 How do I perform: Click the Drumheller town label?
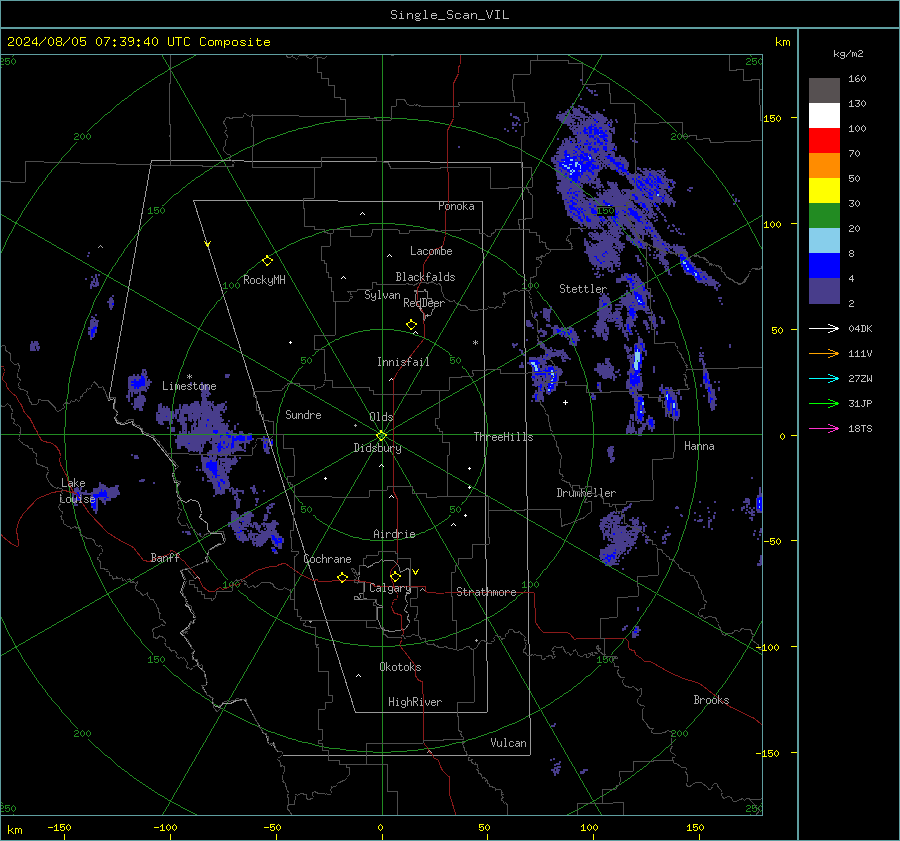coord(586,493)
